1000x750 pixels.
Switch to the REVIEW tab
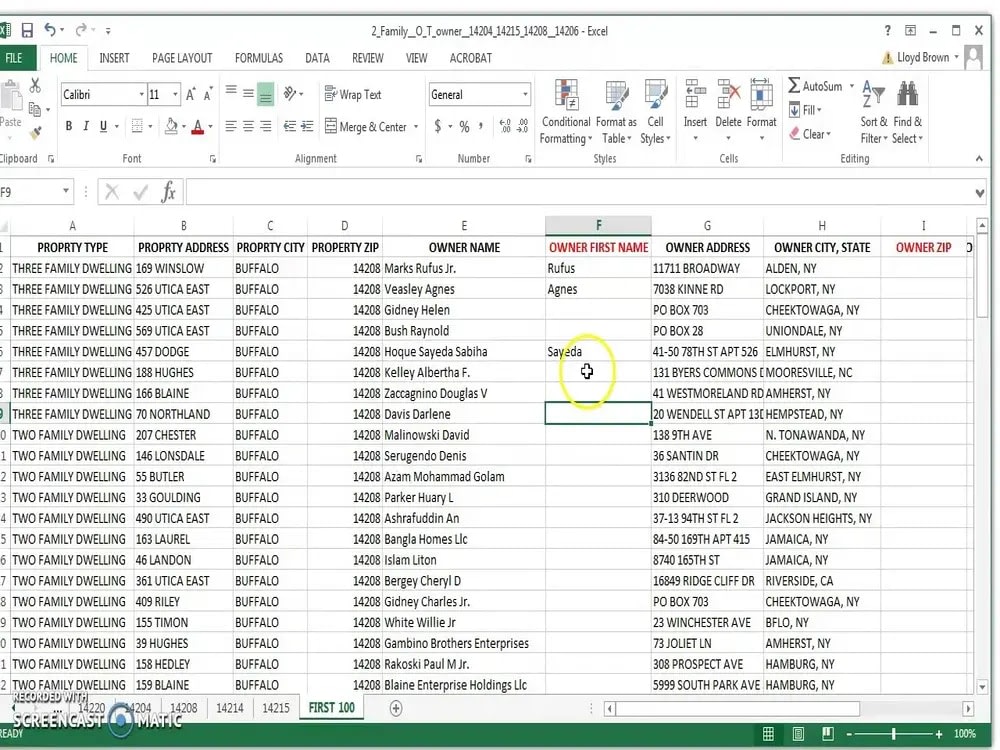click(x=368, y=58)
